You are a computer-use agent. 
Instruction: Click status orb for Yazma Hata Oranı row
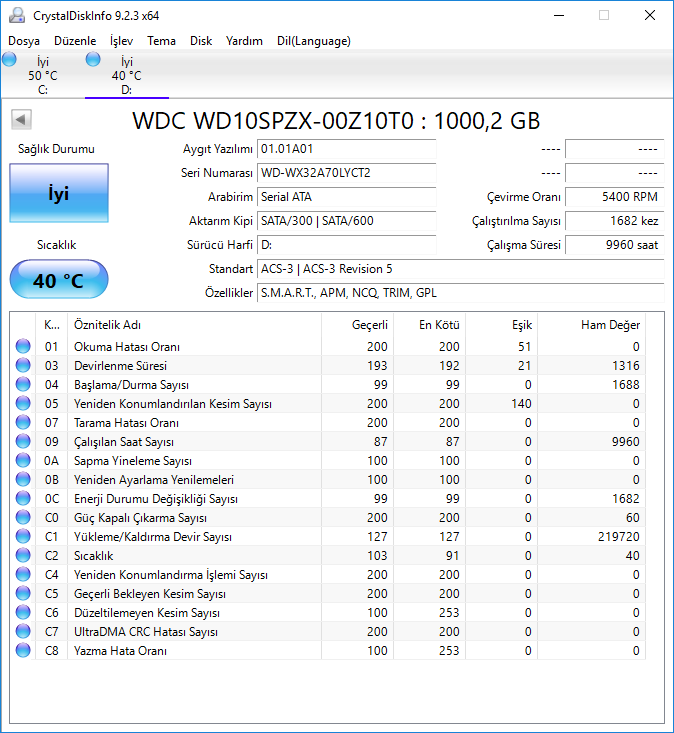point(23,651)
